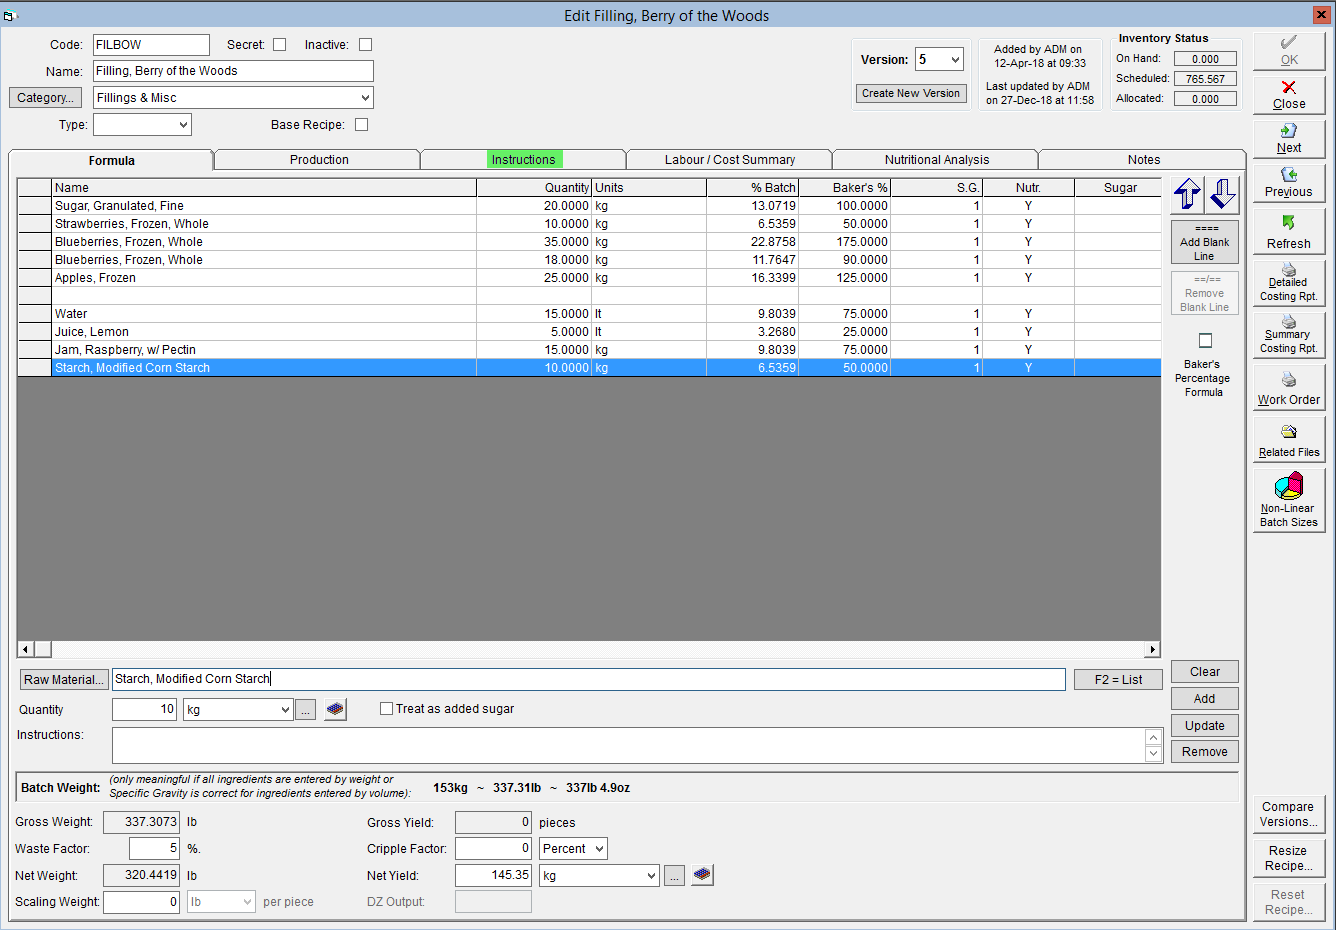Click the Category... button

click(46, 98)
